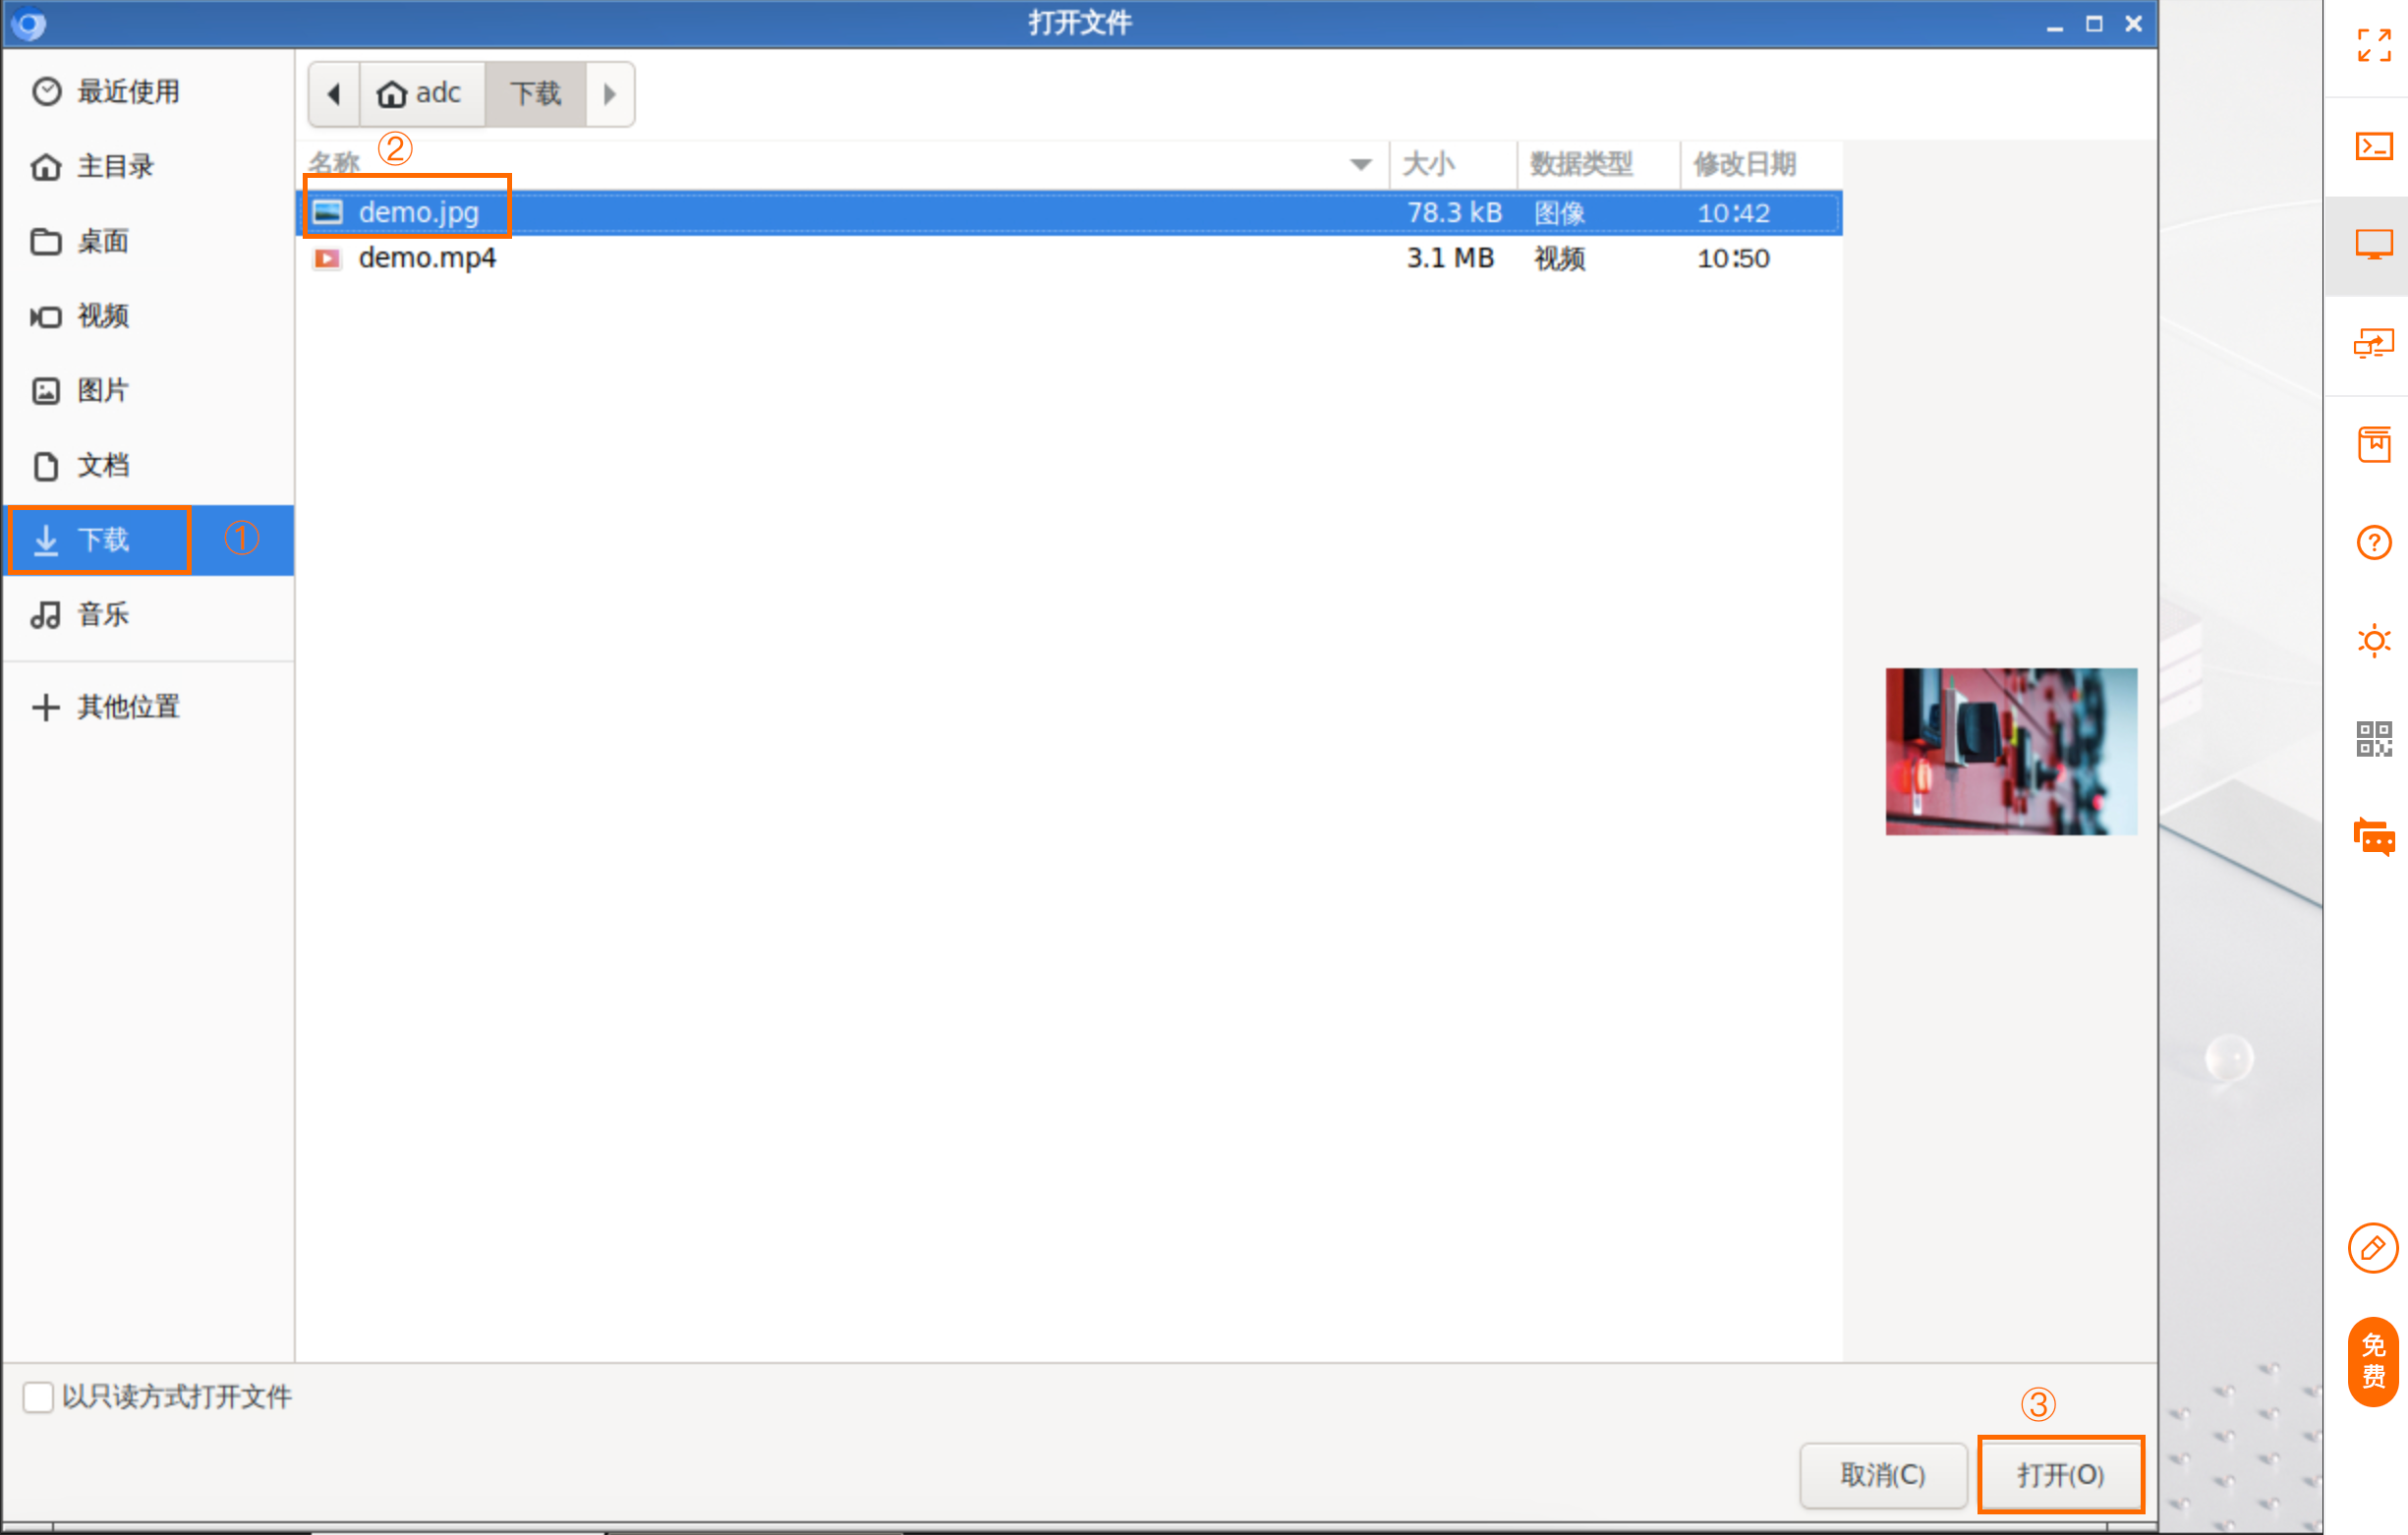2408x1535 pixels.
Task: Click the orange 免费 badge
Action: pyautogui.click(x=2372, y=1361)
